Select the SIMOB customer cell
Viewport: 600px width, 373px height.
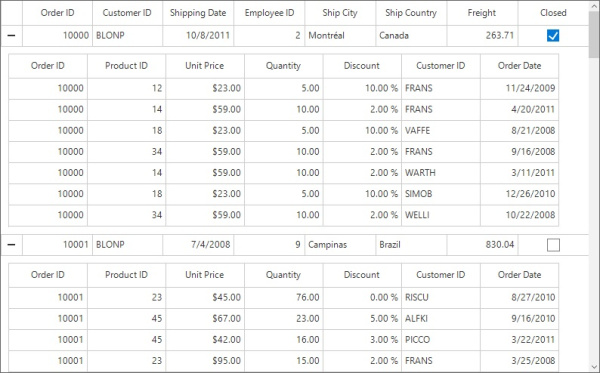click(440, 194)
